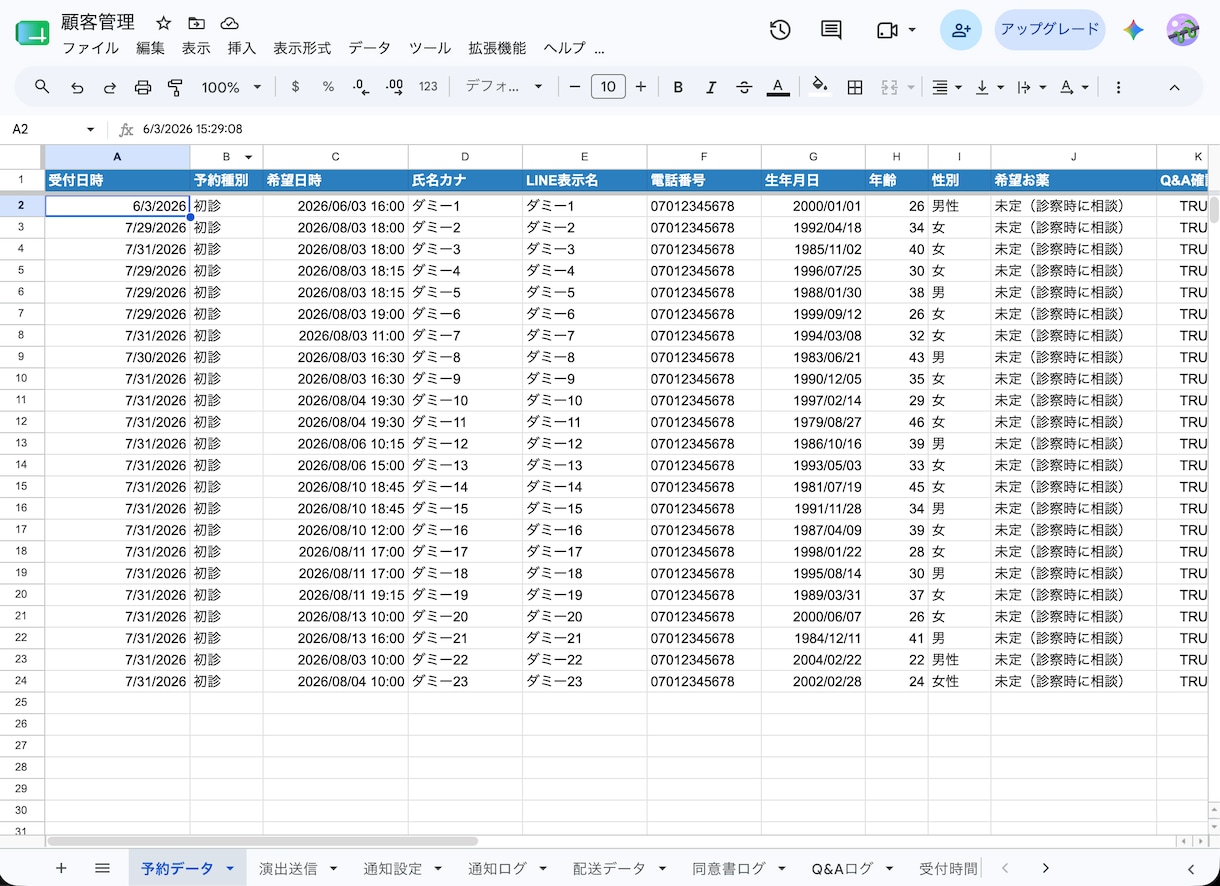Open the font family dropdown
Image resolution: width=1220 pixels, height=886 pixels.
click(x=504, y=87)
